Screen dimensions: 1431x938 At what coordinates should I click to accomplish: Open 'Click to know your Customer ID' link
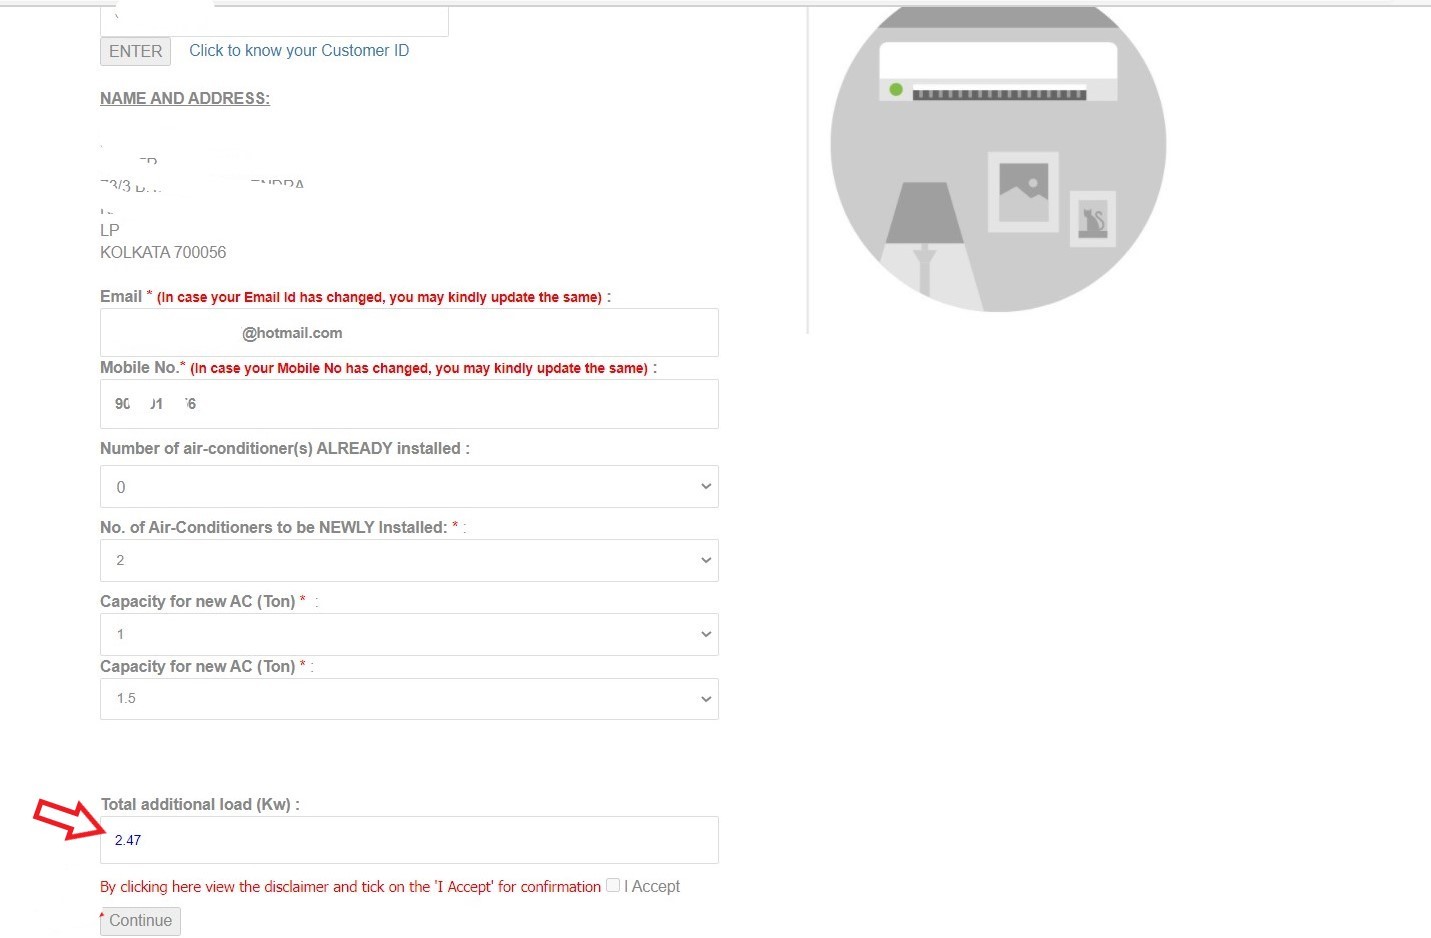click(x=299, y=51)
